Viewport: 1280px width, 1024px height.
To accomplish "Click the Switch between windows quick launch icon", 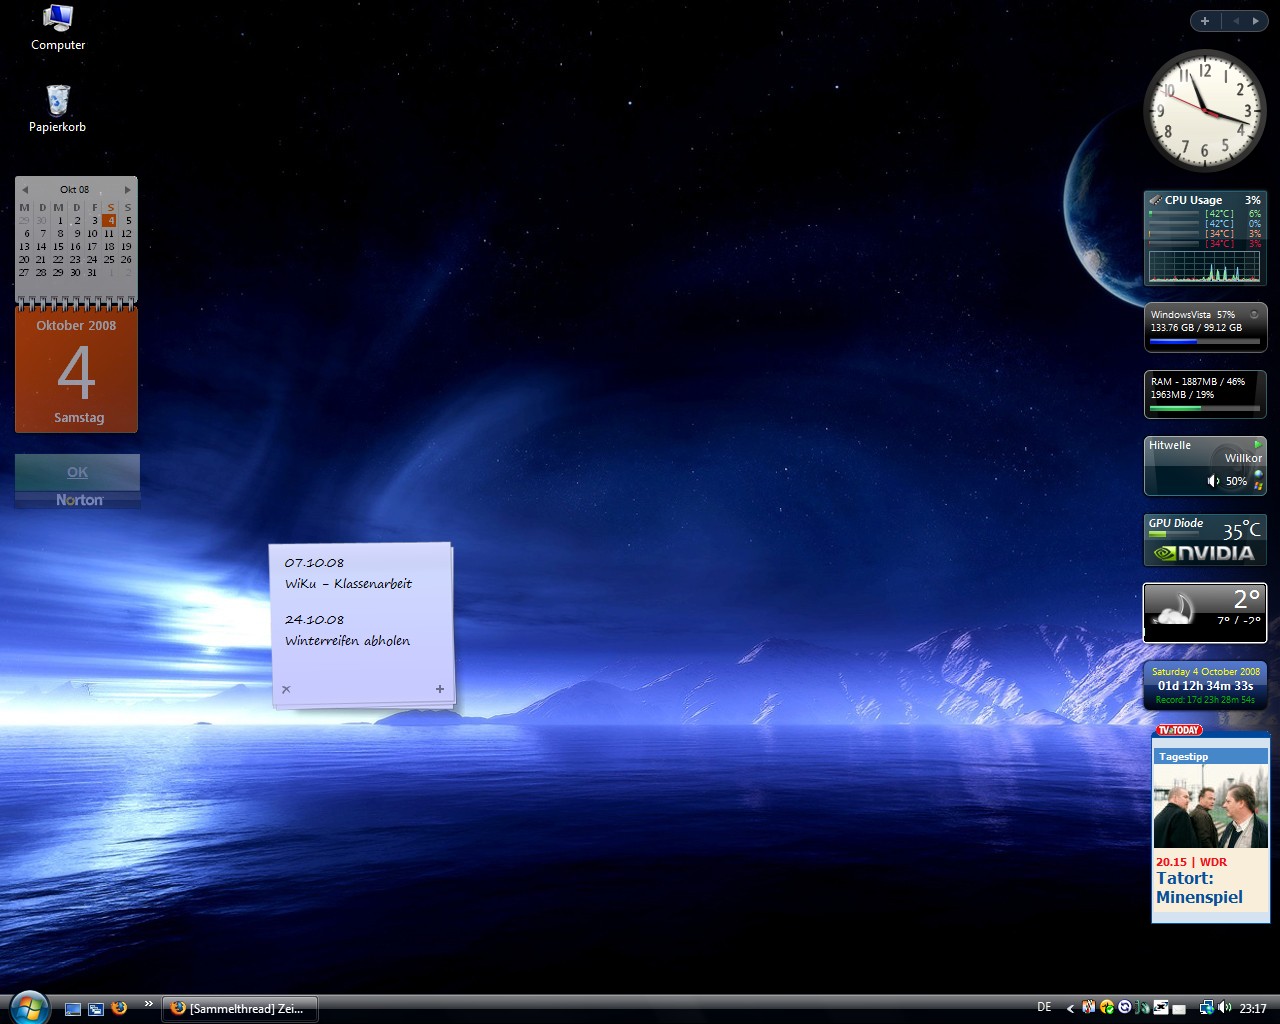I will [x=96, y=1009].
